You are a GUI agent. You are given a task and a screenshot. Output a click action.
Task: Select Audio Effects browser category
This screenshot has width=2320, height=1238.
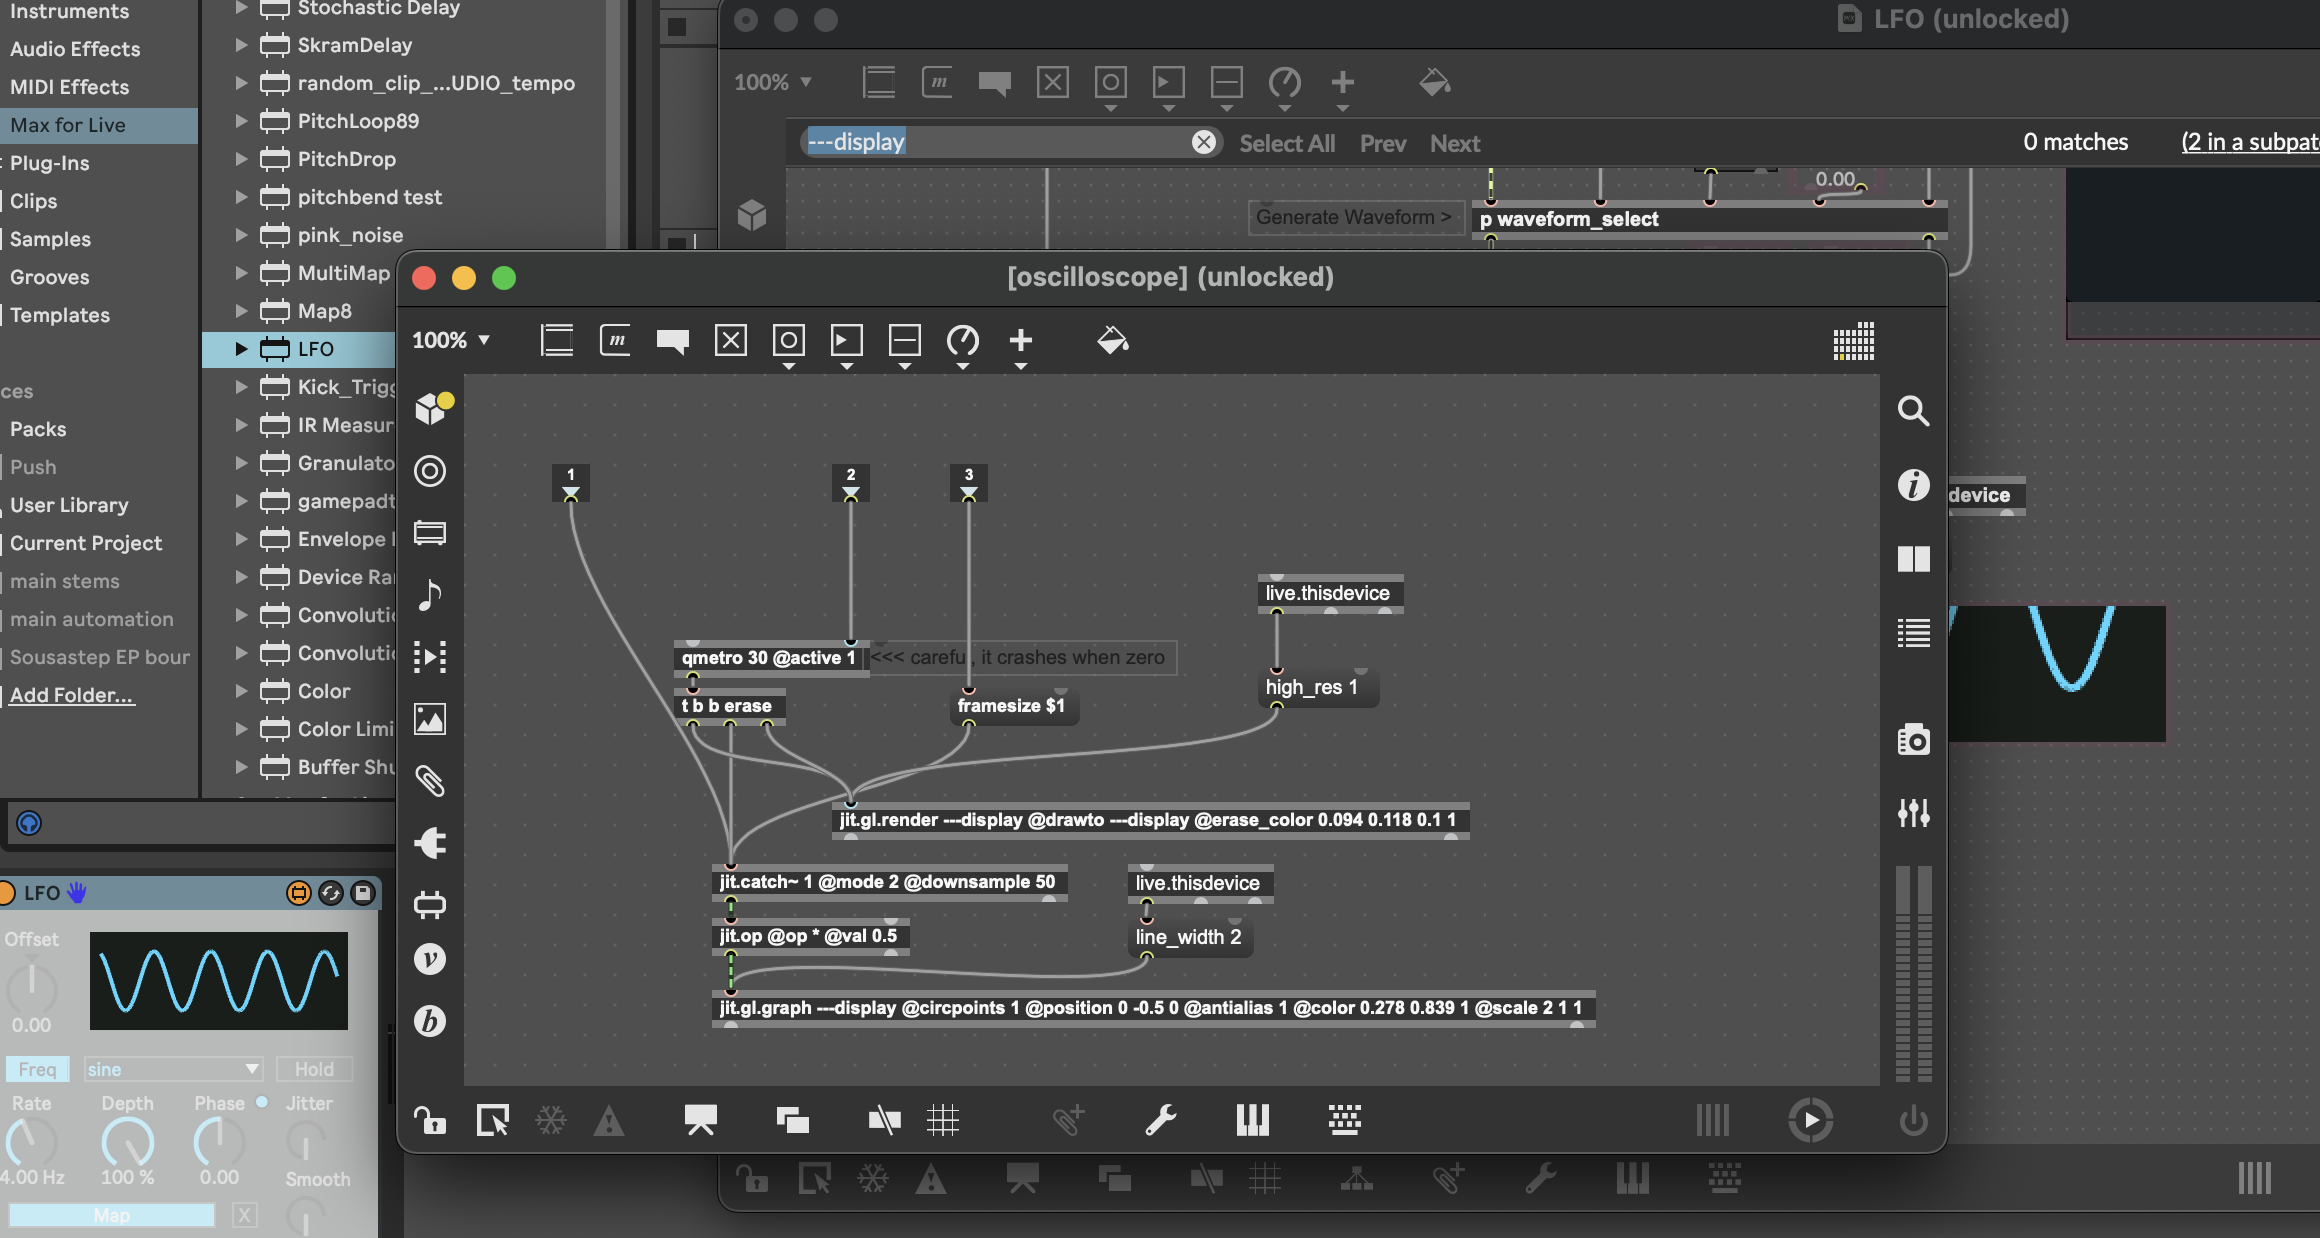tap(75, 49)
